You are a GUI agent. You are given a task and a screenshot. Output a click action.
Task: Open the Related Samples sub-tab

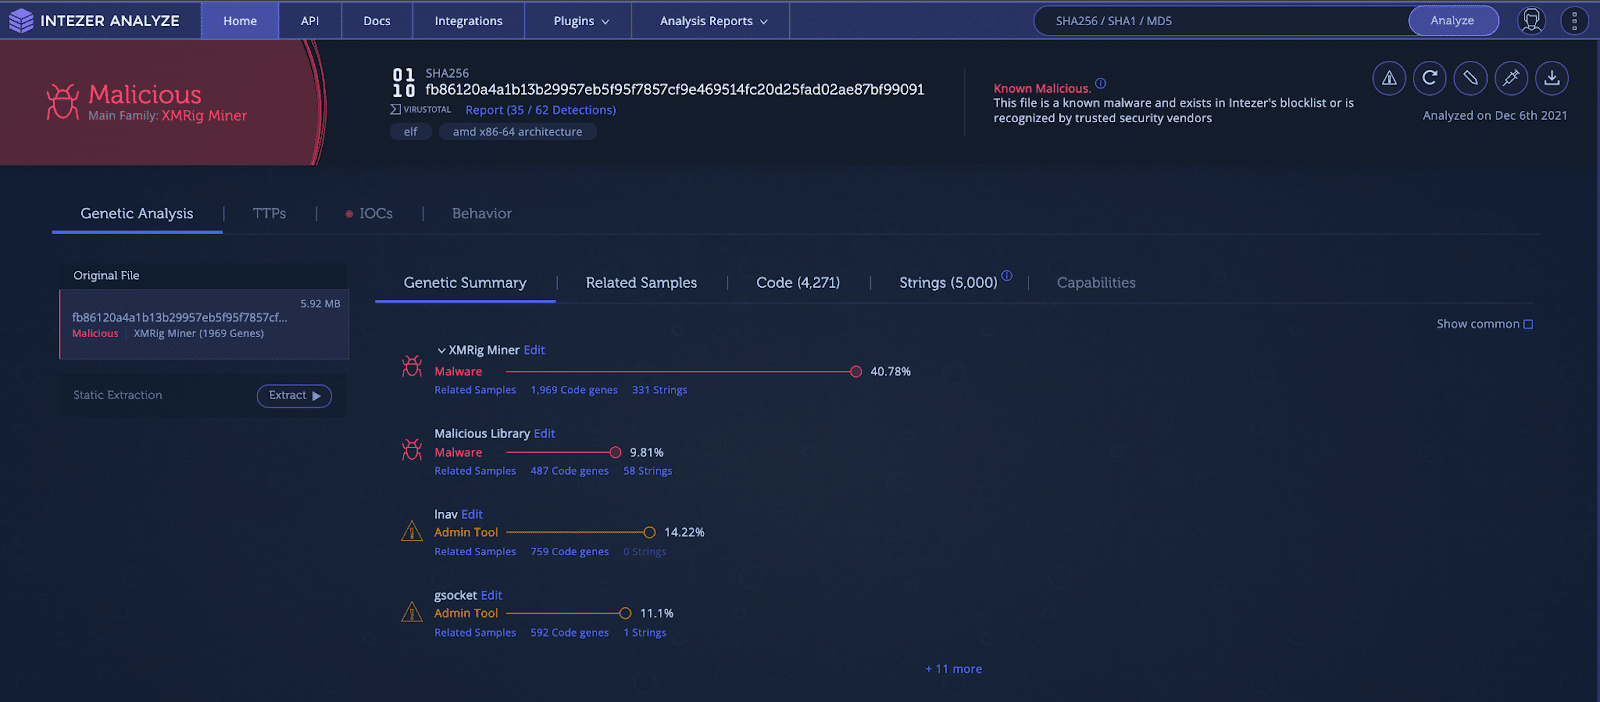642,282
